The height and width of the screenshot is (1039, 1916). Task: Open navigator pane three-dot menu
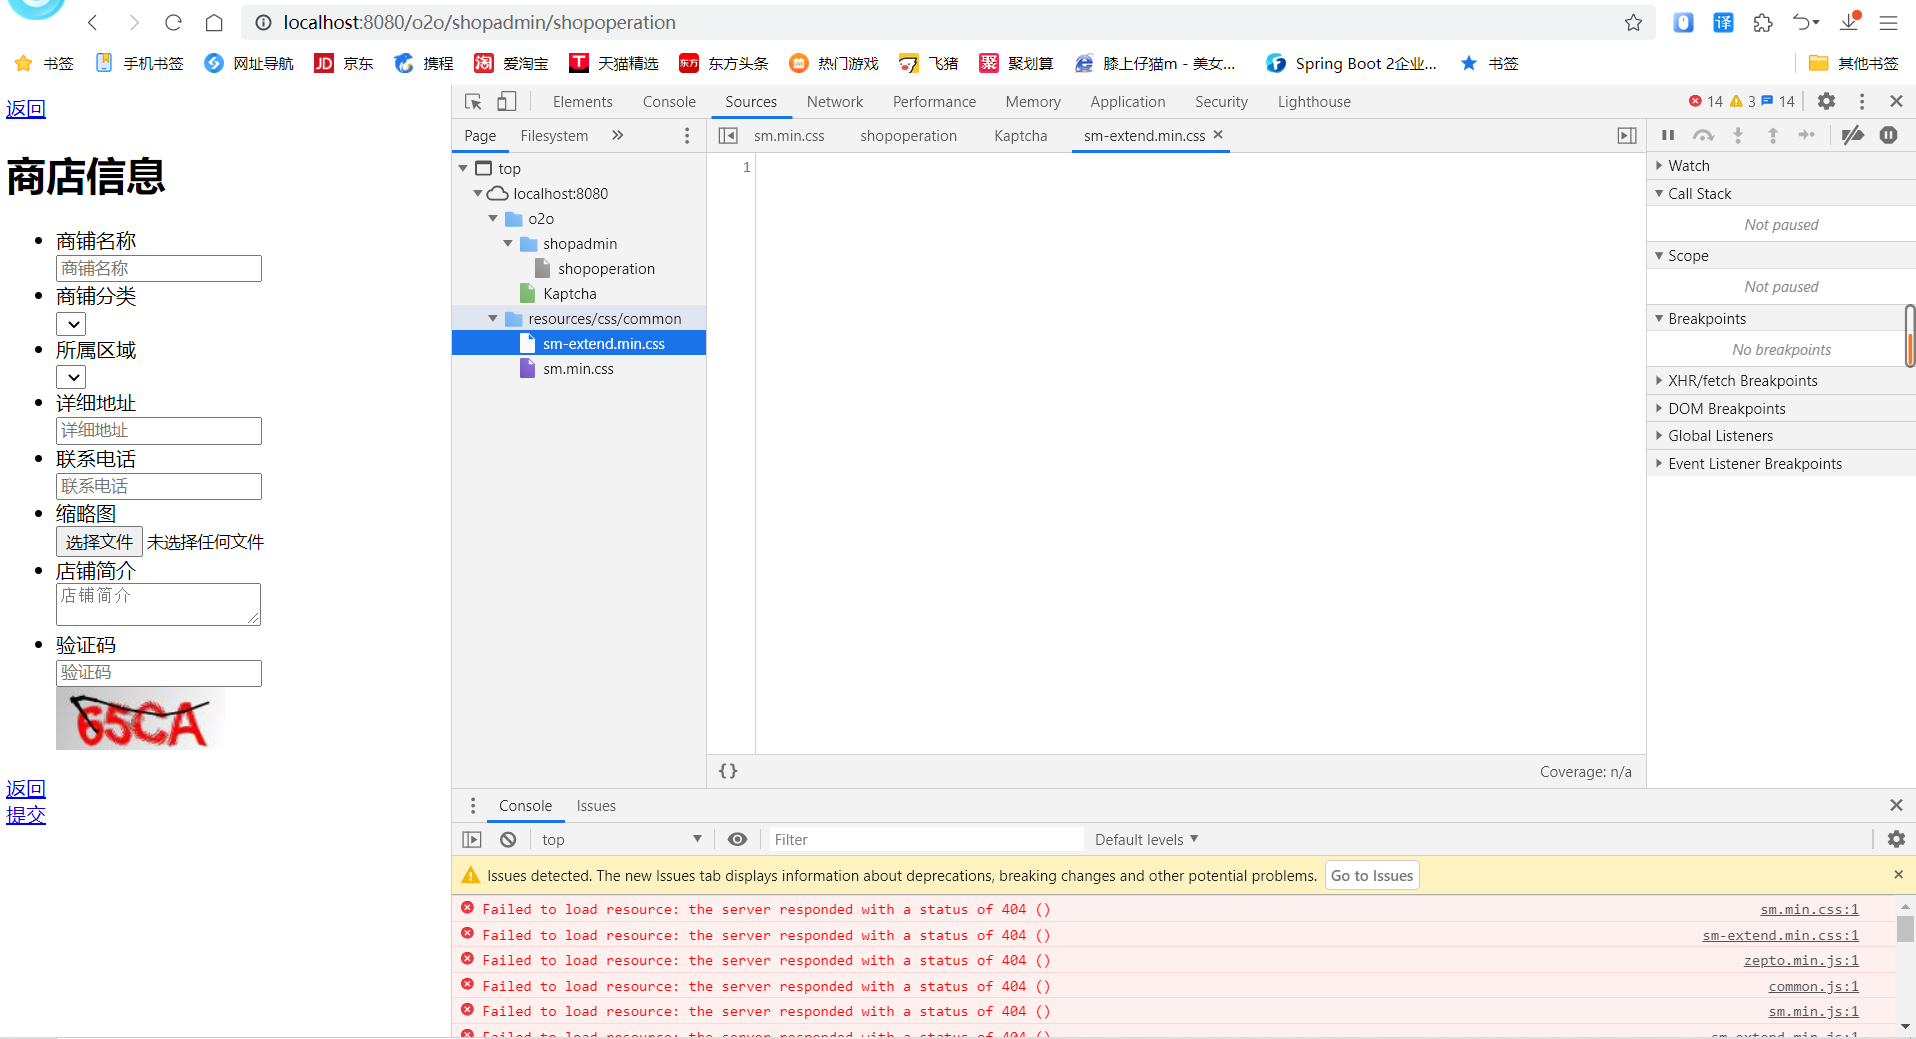686,135
